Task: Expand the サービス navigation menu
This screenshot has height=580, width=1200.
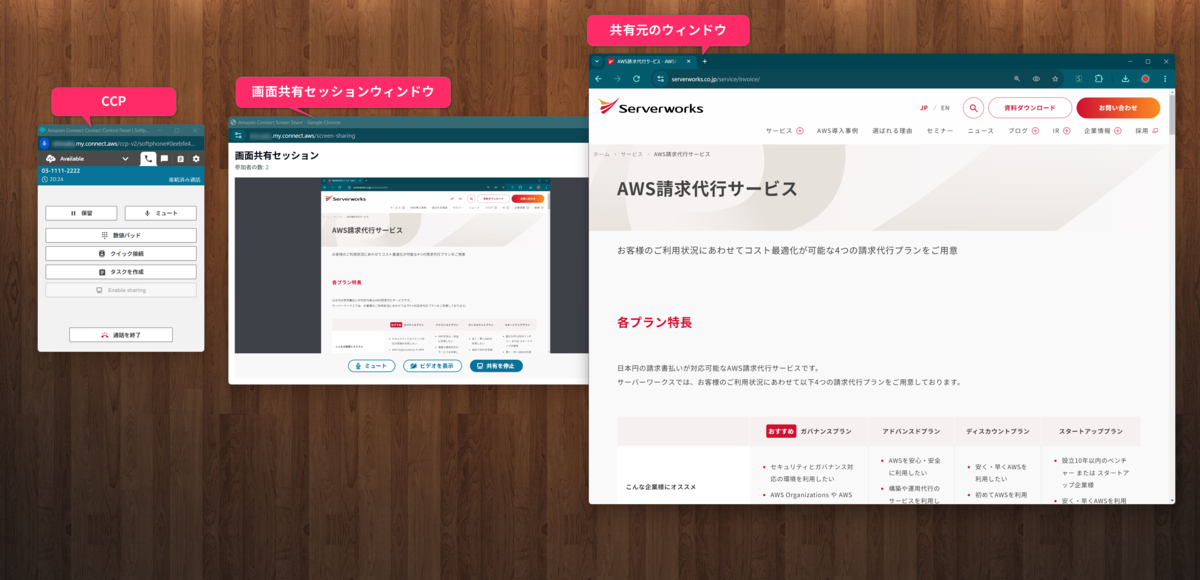Action: tap(784, 131)
